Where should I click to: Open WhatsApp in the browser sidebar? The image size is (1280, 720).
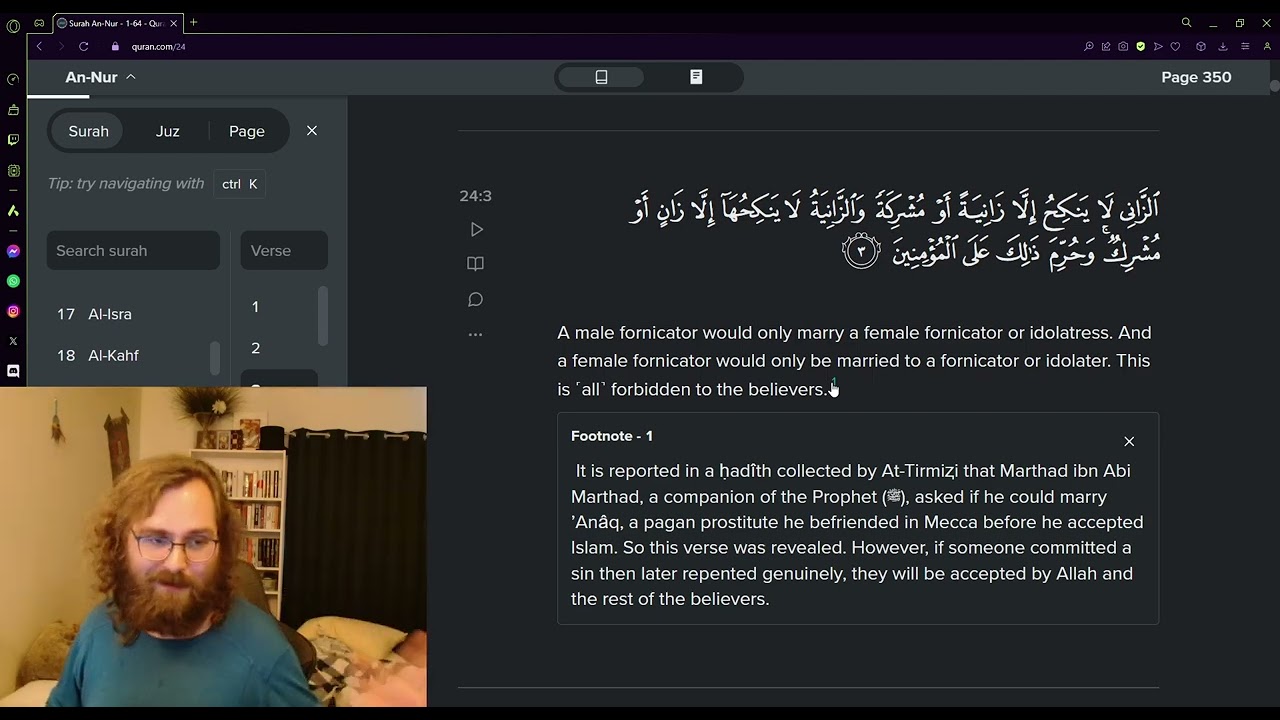tap(13, 282)
